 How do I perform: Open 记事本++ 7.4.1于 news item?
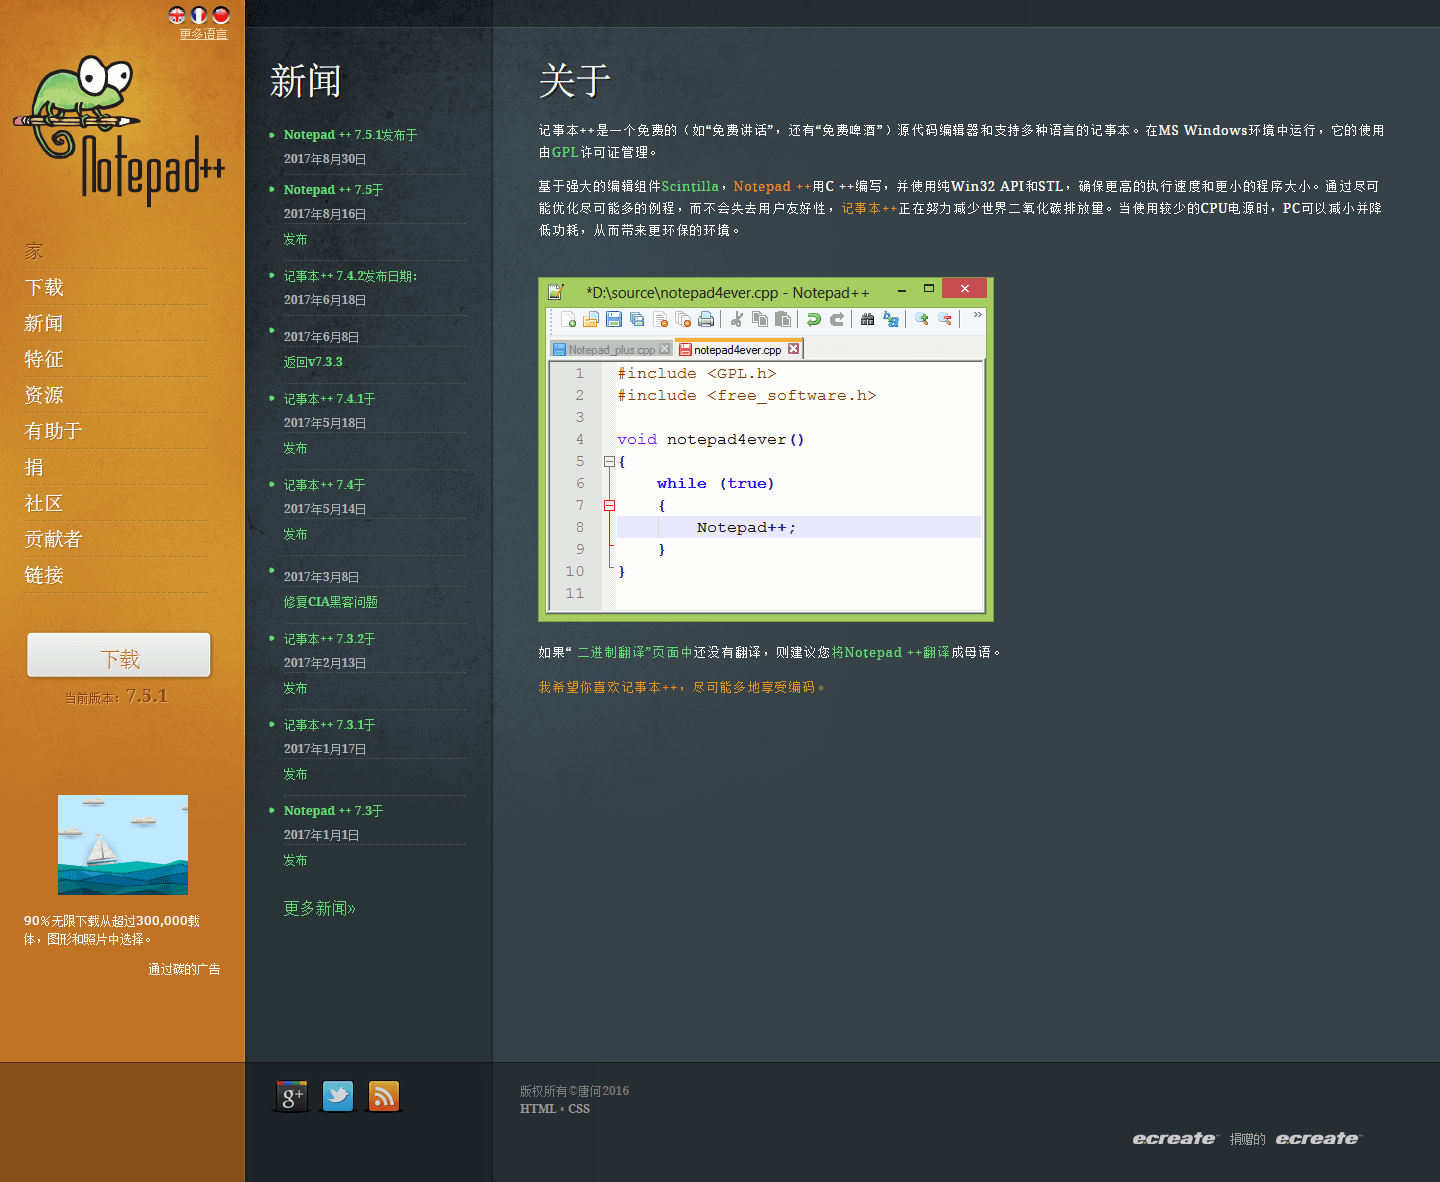point(329,399)
